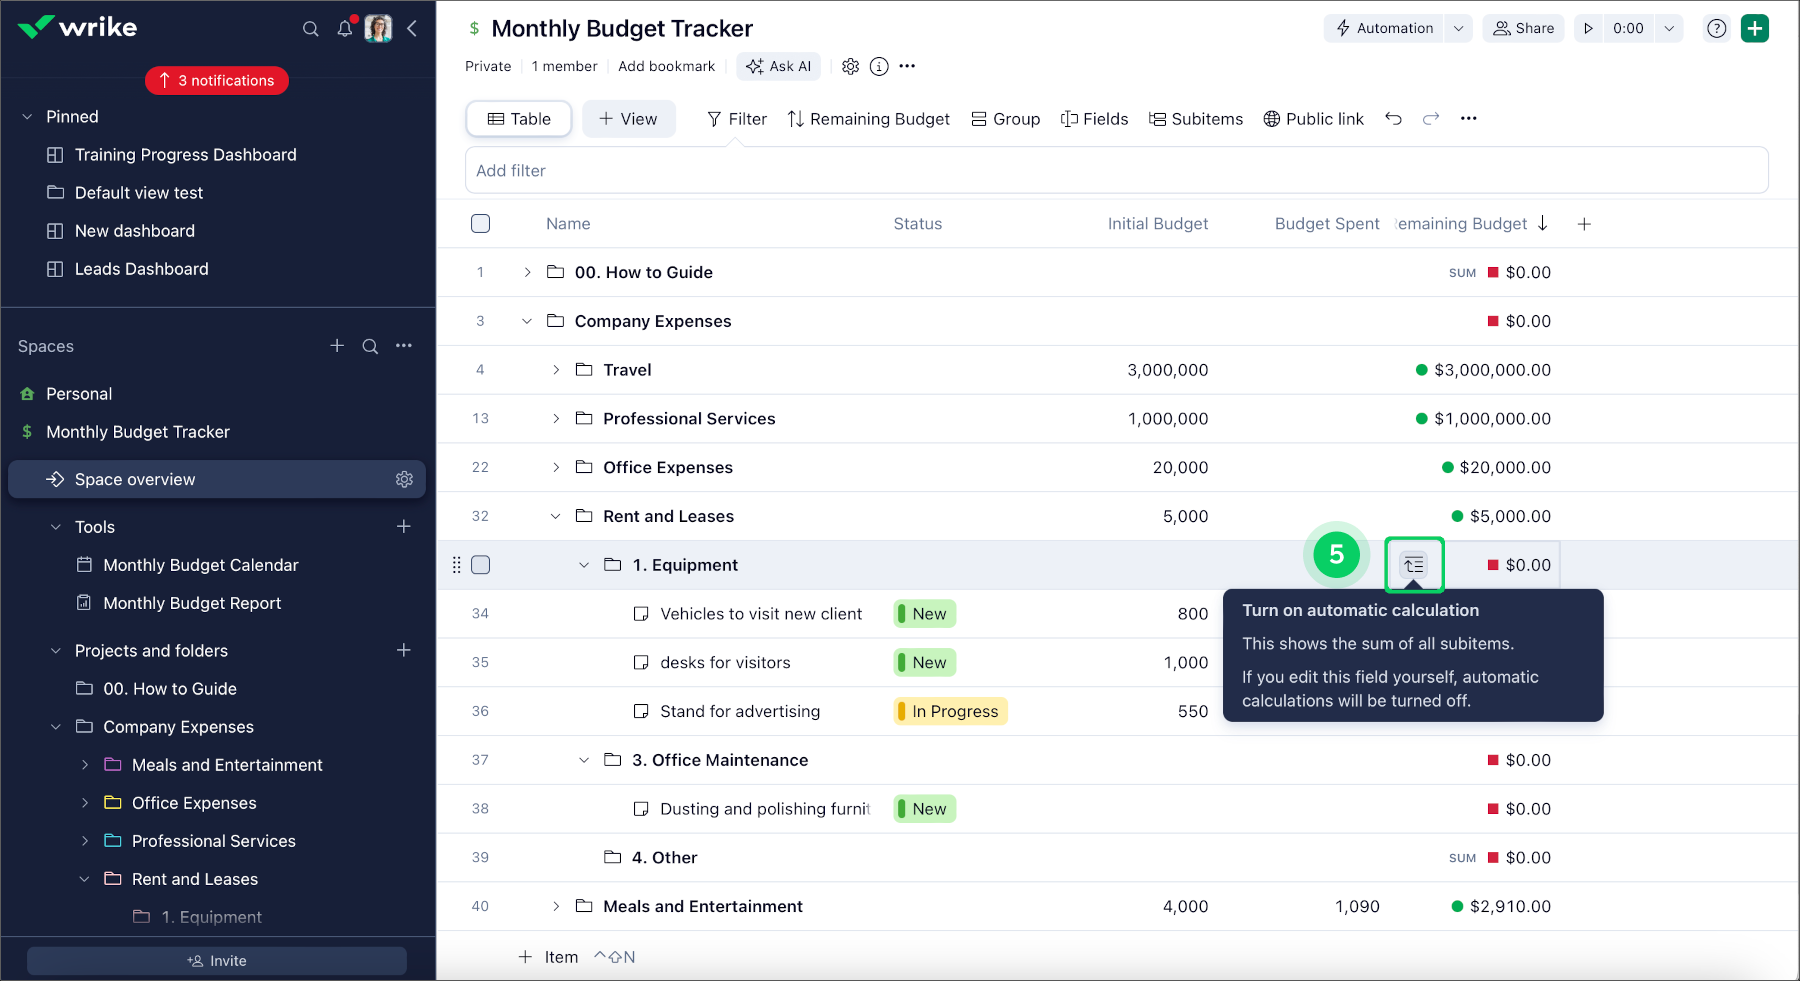This screenshot has width=1800, height=981.
Task: Check the 1. Equipment row checkbox
Action: click(481, 565)
